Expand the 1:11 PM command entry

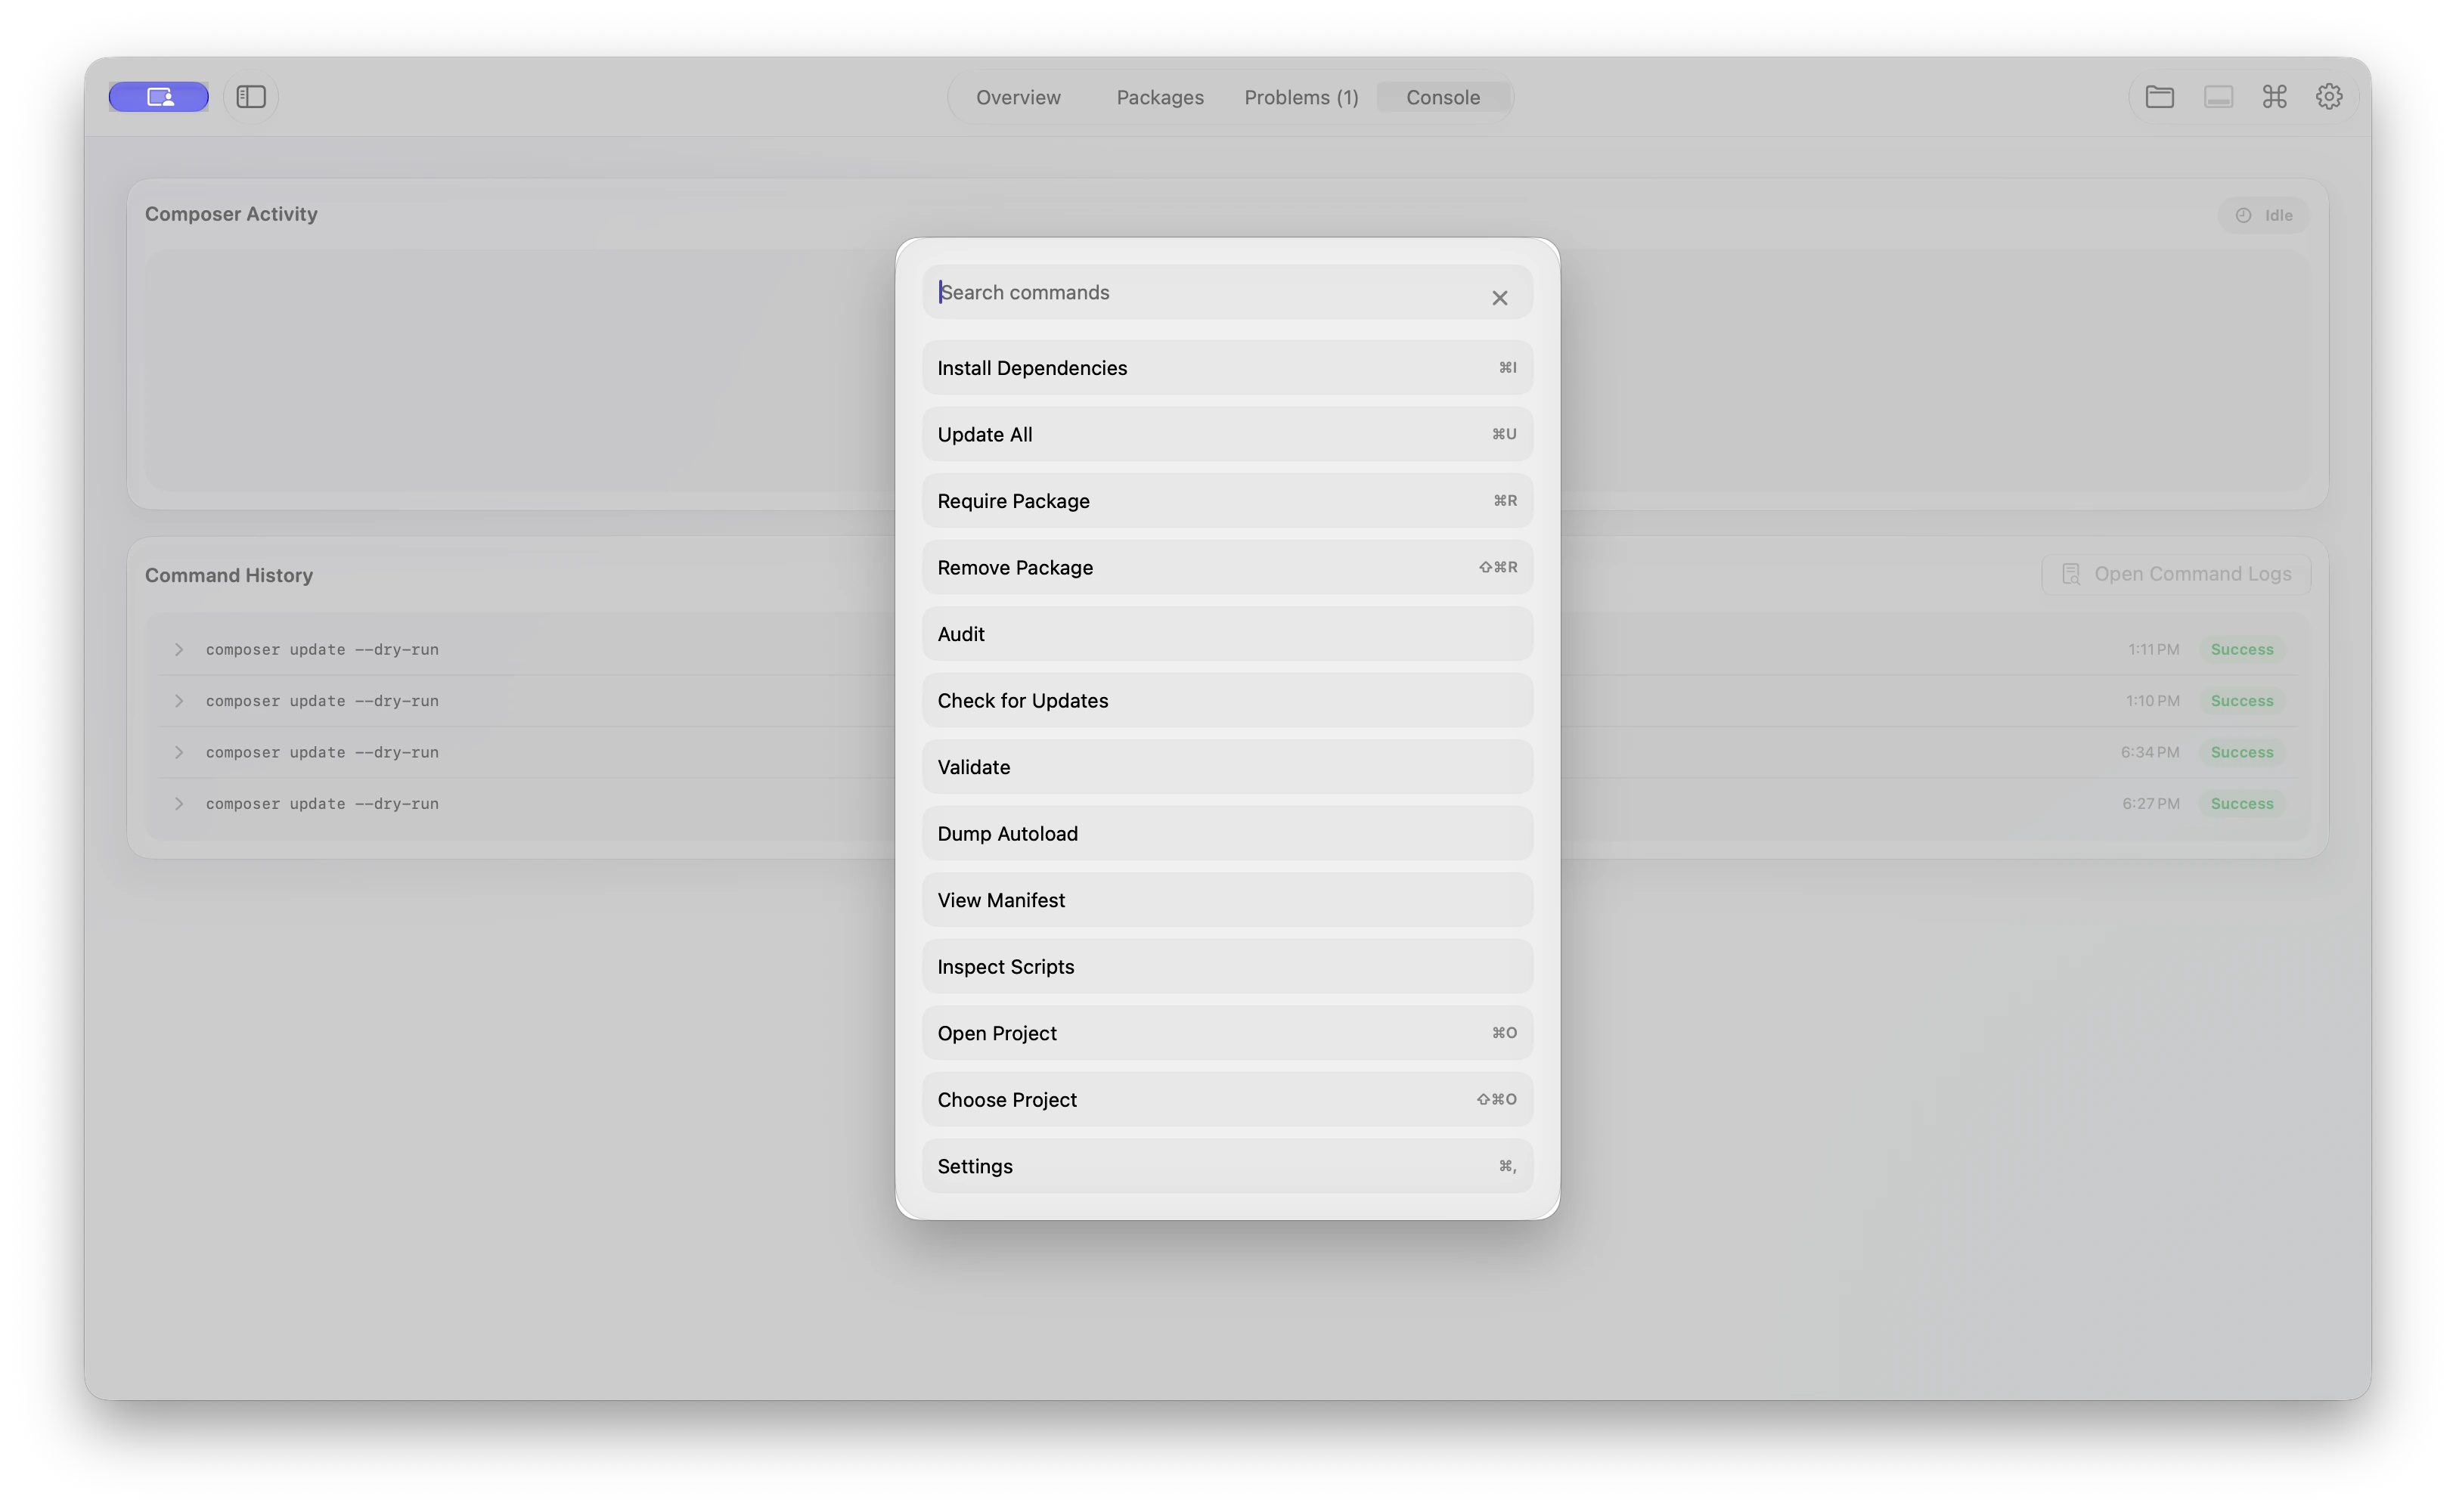click(x=179, y=649)
